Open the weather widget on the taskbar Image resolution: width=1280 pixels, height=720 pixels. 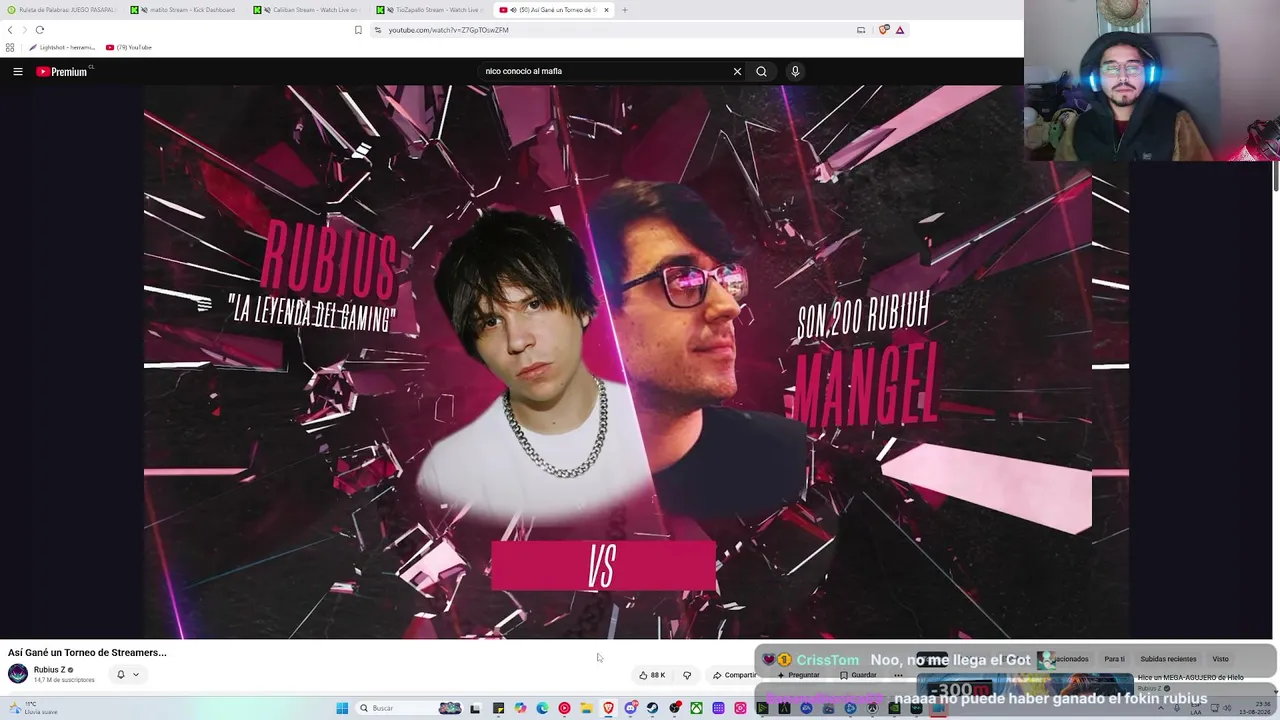(35, 708)
